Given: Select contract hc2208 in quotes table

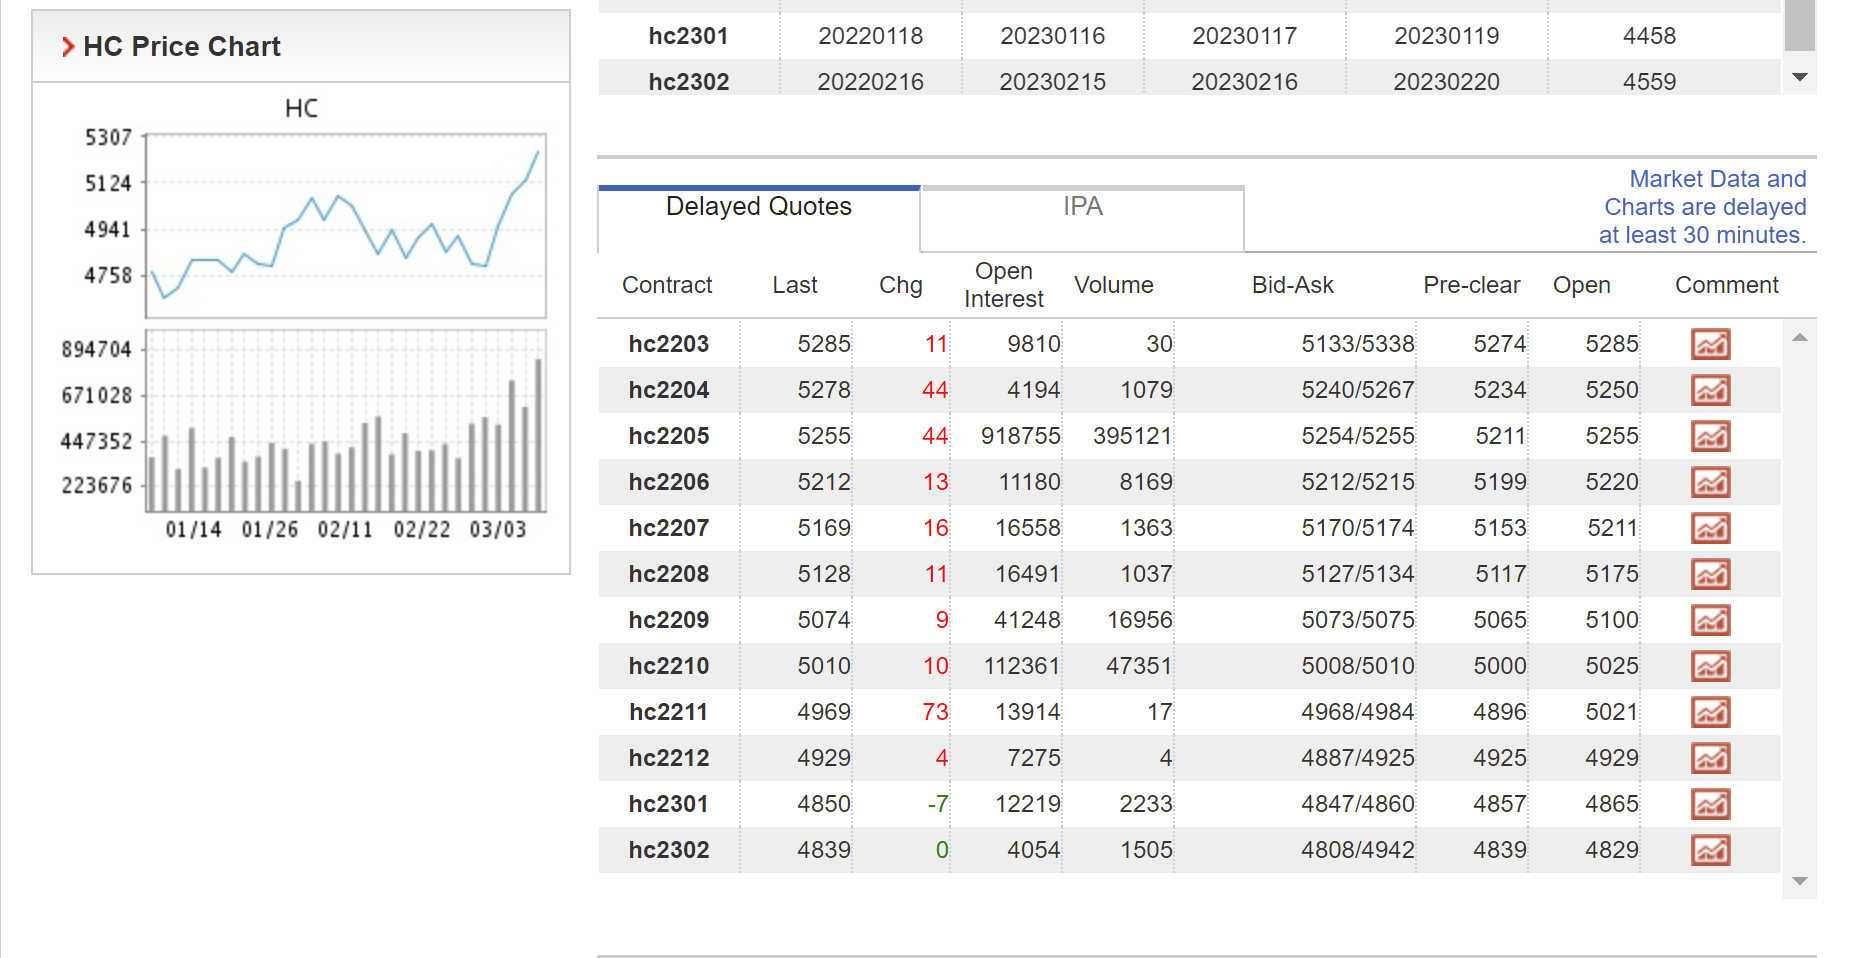Looking at the screenshot, I should (x=669, y=574).
